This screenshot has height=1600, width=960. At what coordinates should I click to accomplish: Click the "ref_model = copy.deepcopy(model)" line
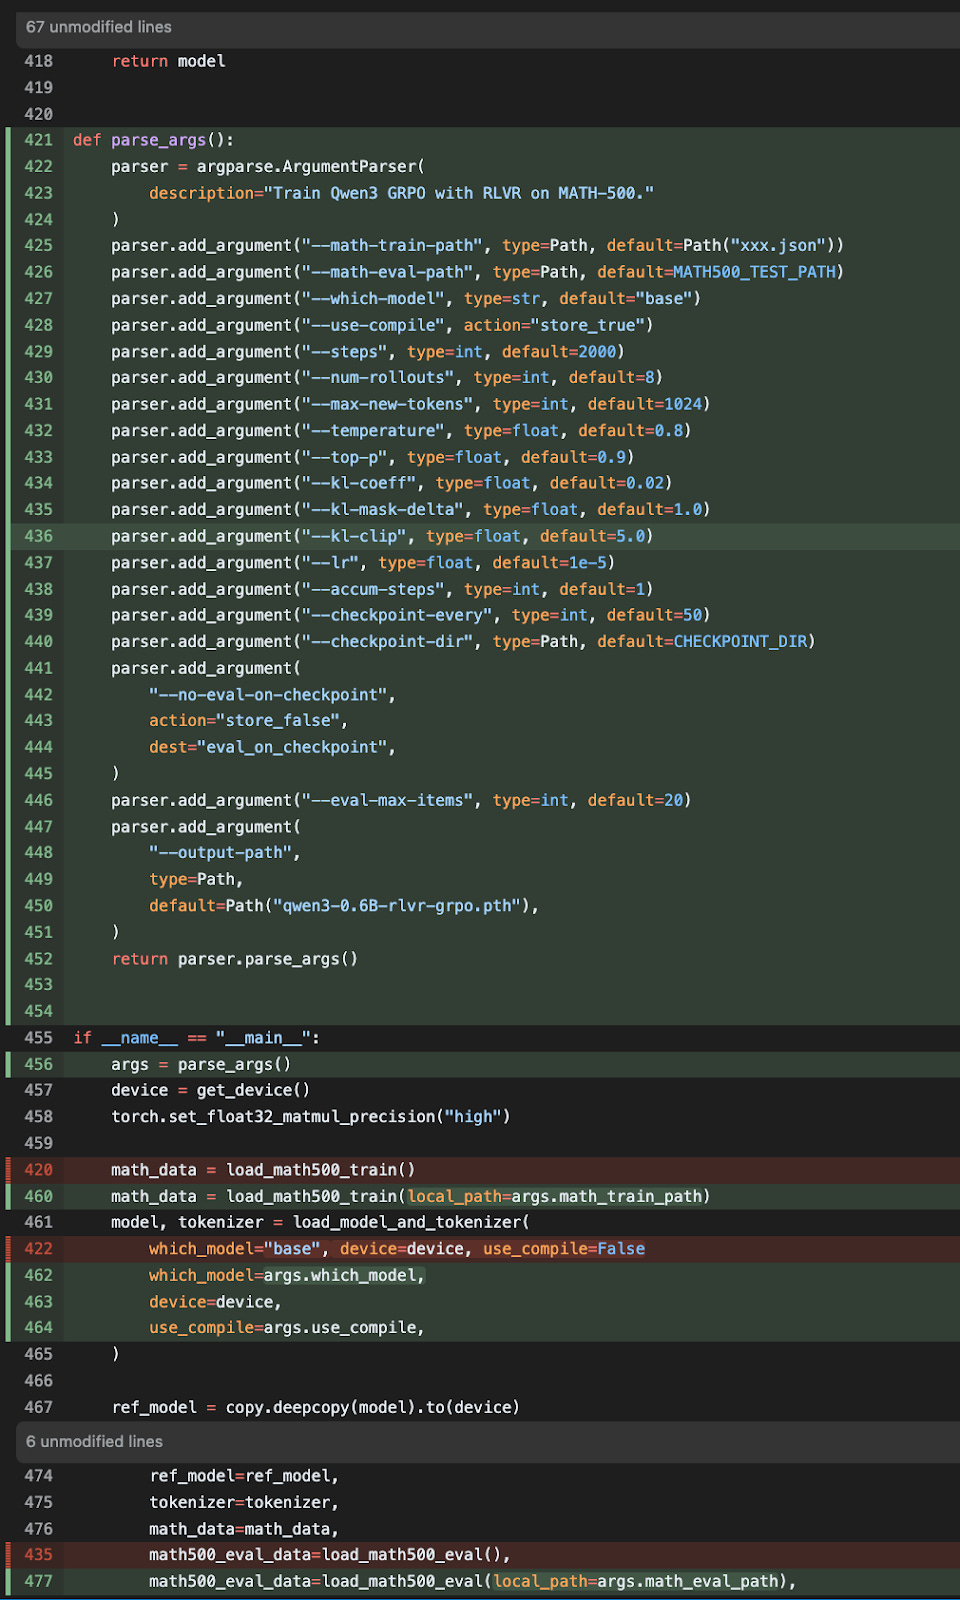pyautogui.click(x=316, y=1407)
